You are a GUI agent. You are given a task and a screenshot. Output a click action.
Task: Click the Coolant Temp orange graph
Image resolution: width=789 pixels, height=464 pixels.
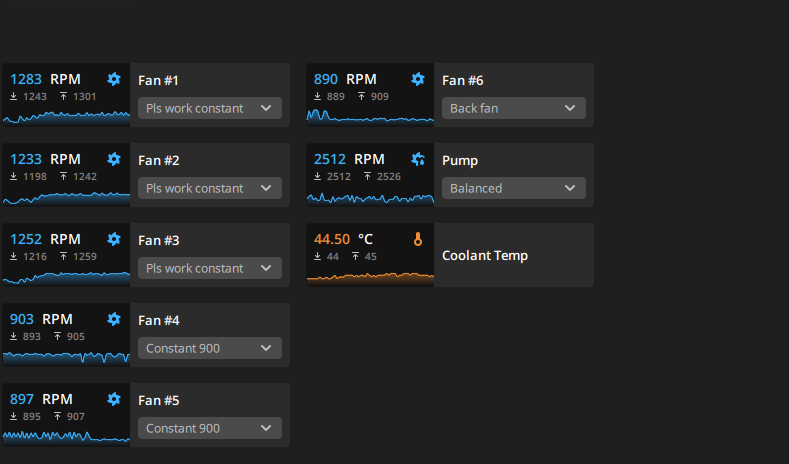(370, 279)
